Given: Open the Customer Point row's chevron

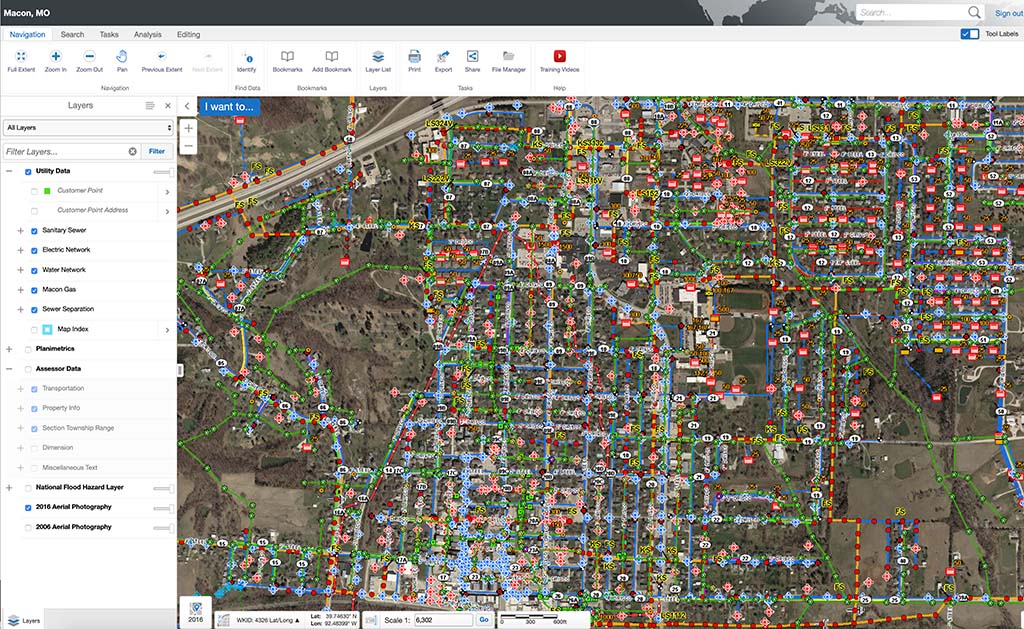Looking at the screenshot, I should click(167, 192).
